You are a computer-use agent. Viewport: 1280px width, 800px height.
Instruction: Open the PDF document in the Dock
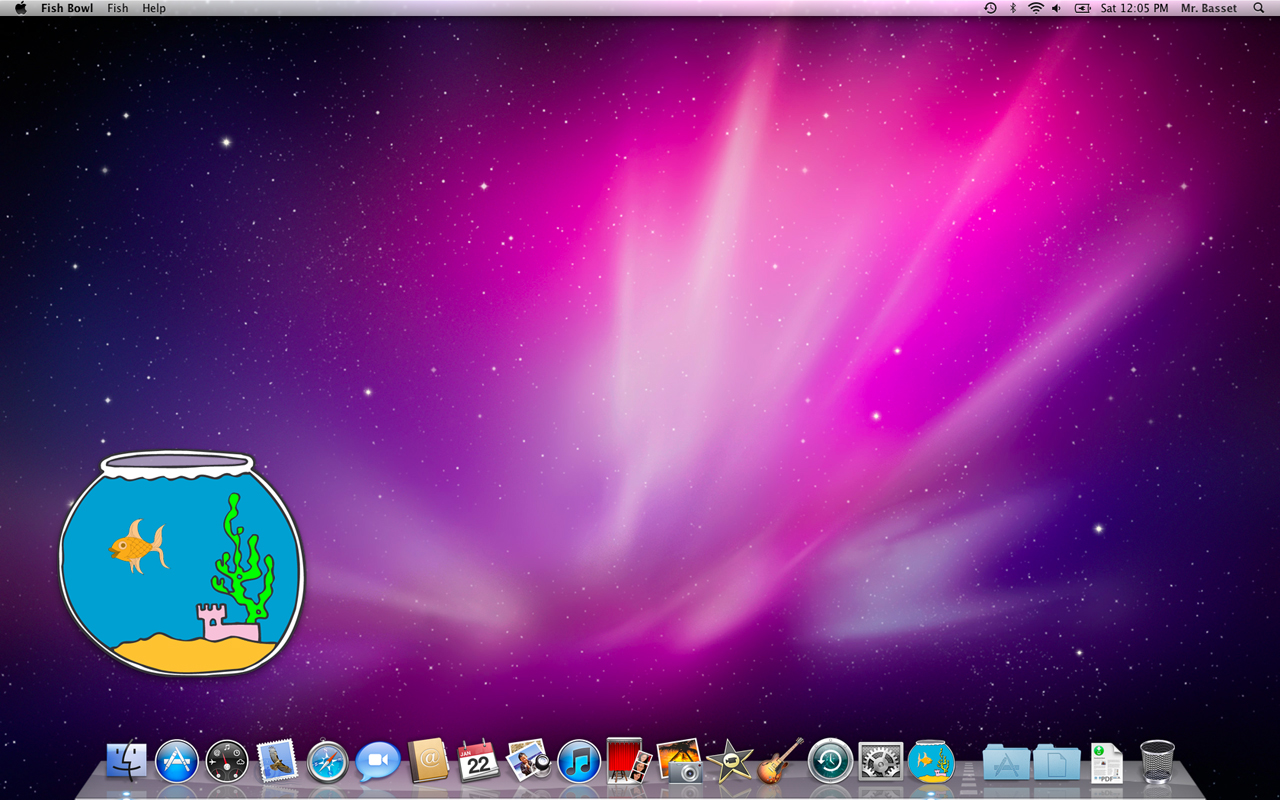(1107, 763)
